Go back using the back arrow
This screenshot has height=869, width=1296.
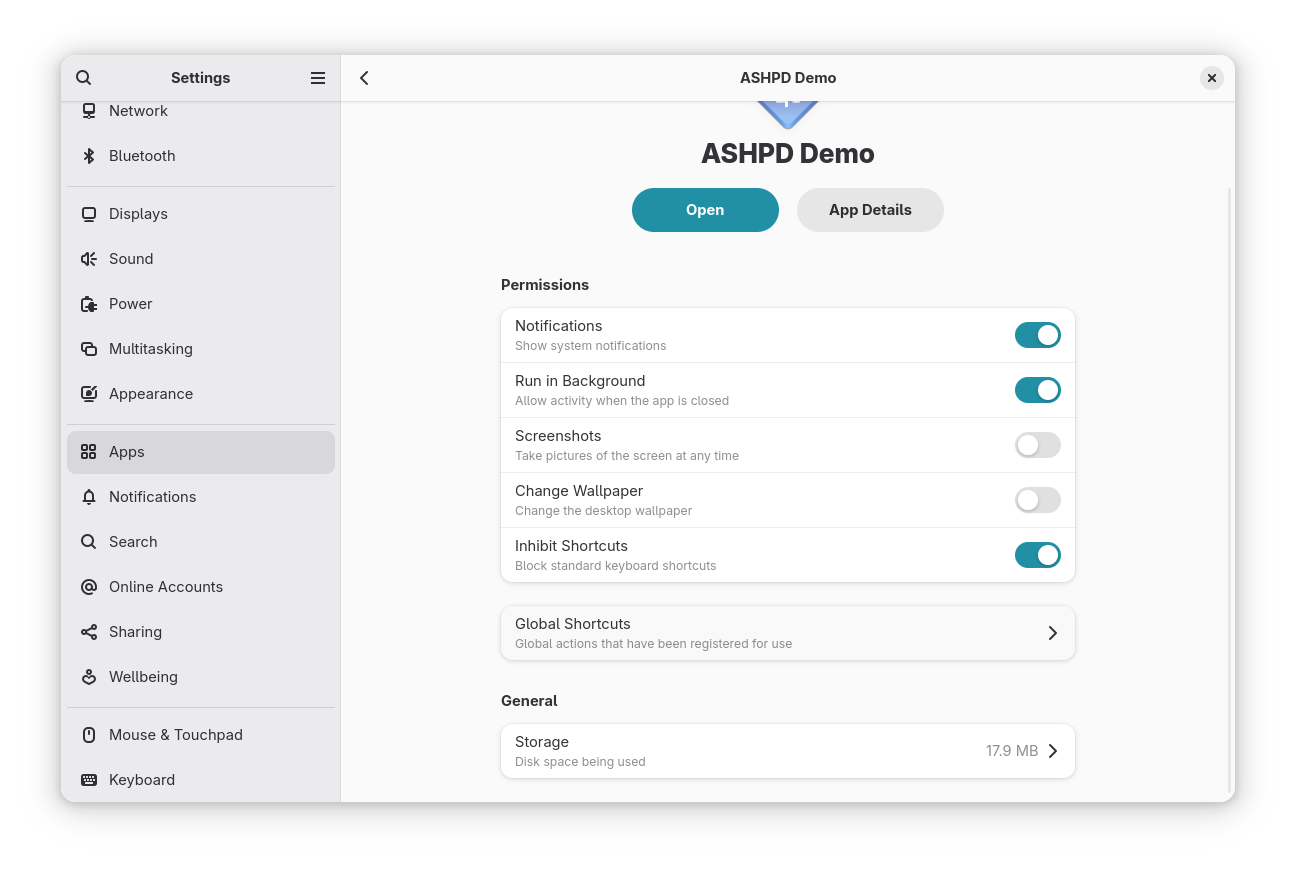[x=364, y=78]
